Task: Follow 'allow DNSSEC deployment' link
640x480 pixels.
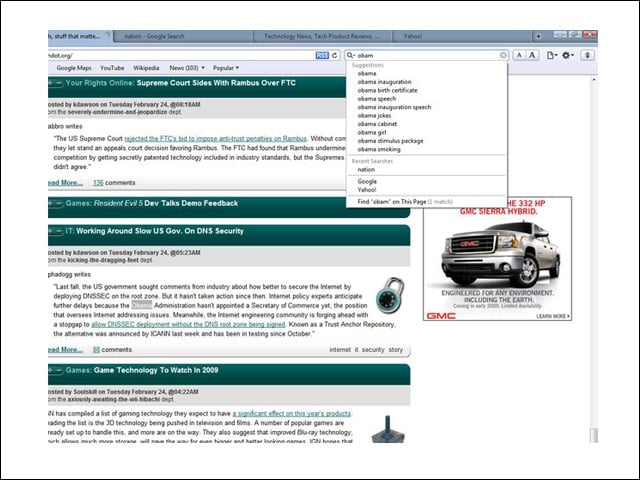Action: (188, 324)
